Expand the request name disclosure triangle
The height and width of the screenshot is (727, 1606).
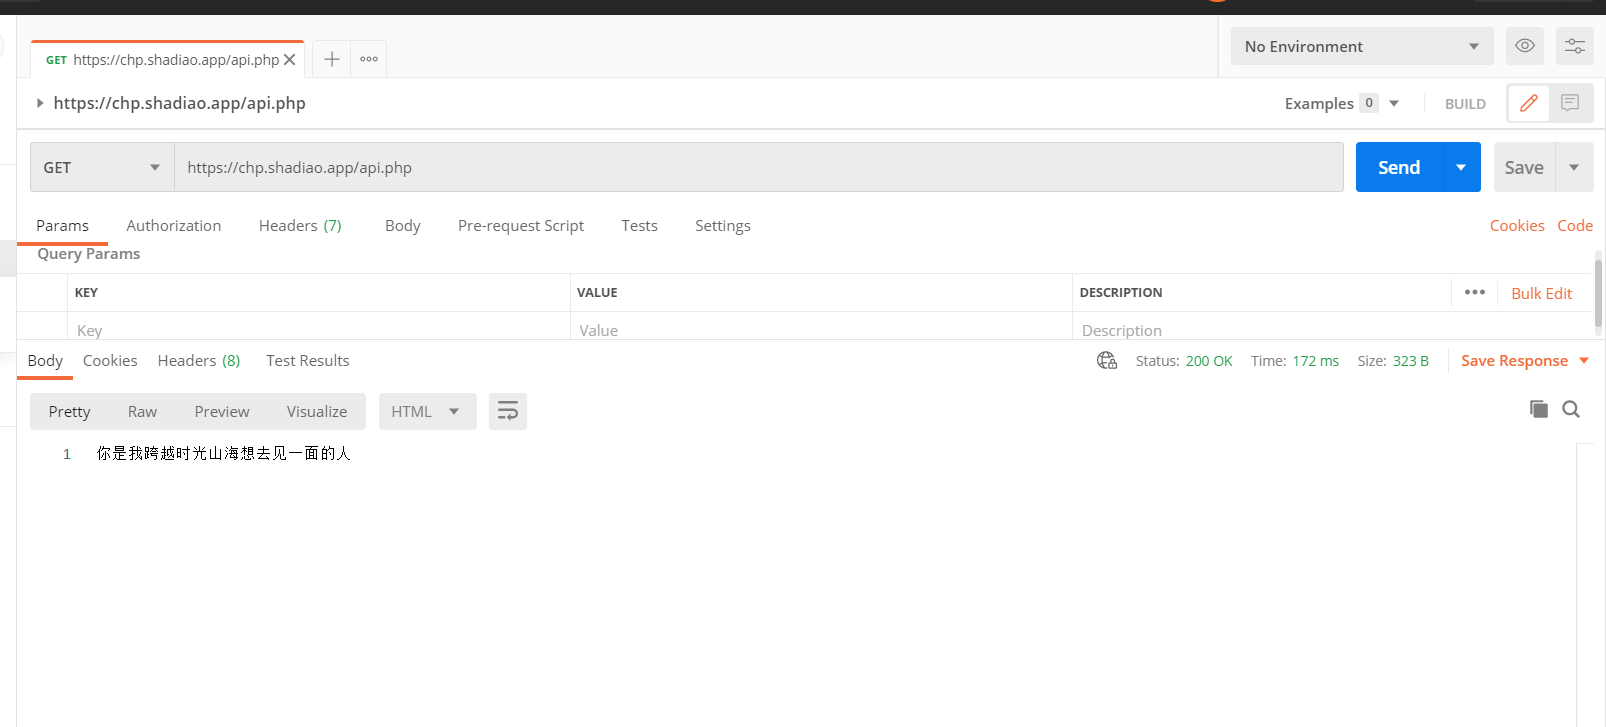pyautogui.click(x=40, y=103)
